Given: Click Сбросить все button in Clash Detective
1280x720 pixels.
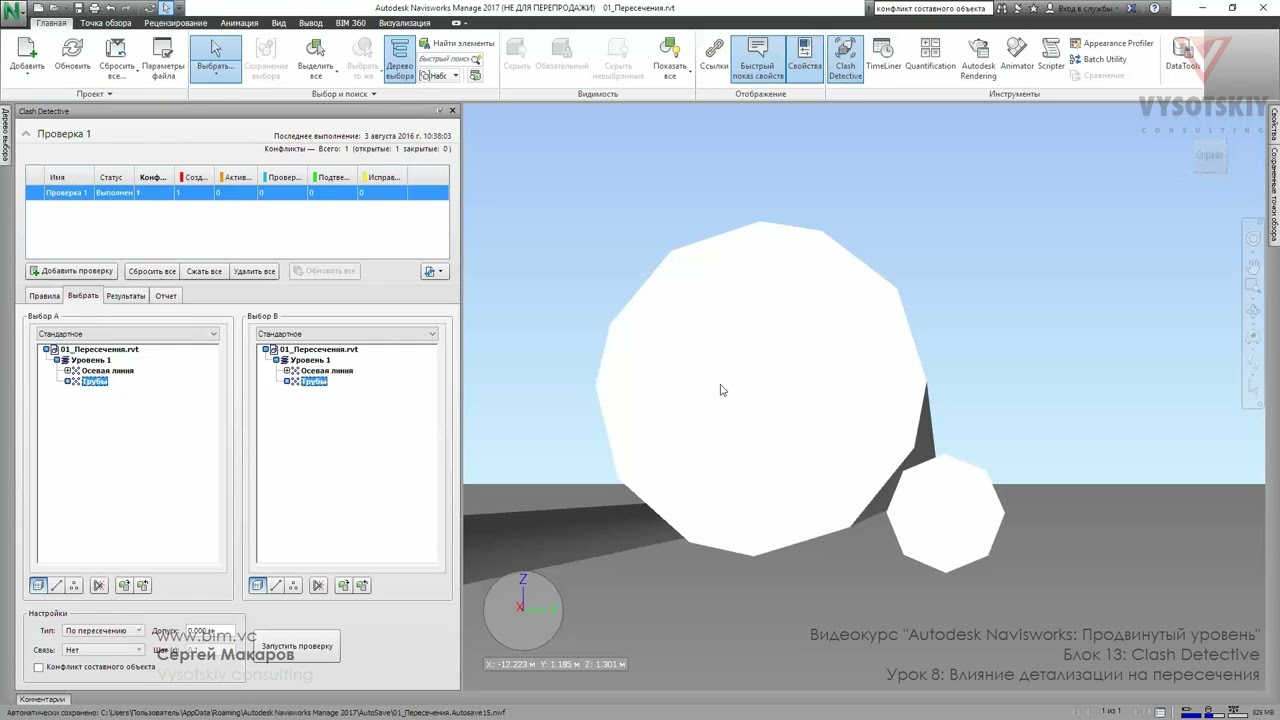Looking at the screenshot, I should point(152,271).
